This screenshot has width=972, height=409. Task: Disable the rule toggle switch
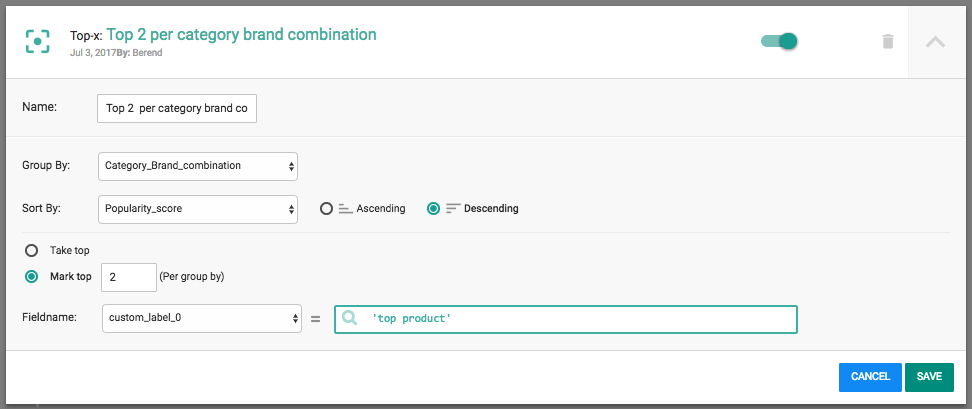(779, 41)
